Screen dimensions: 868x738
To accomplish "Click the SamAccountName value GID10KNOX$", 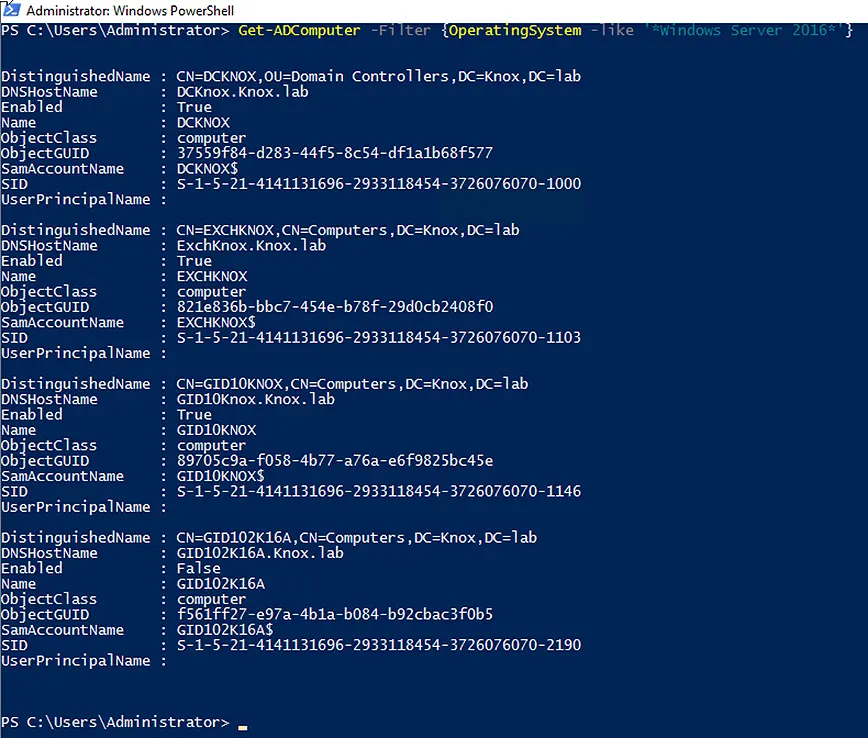I will [x=220, y=477].
